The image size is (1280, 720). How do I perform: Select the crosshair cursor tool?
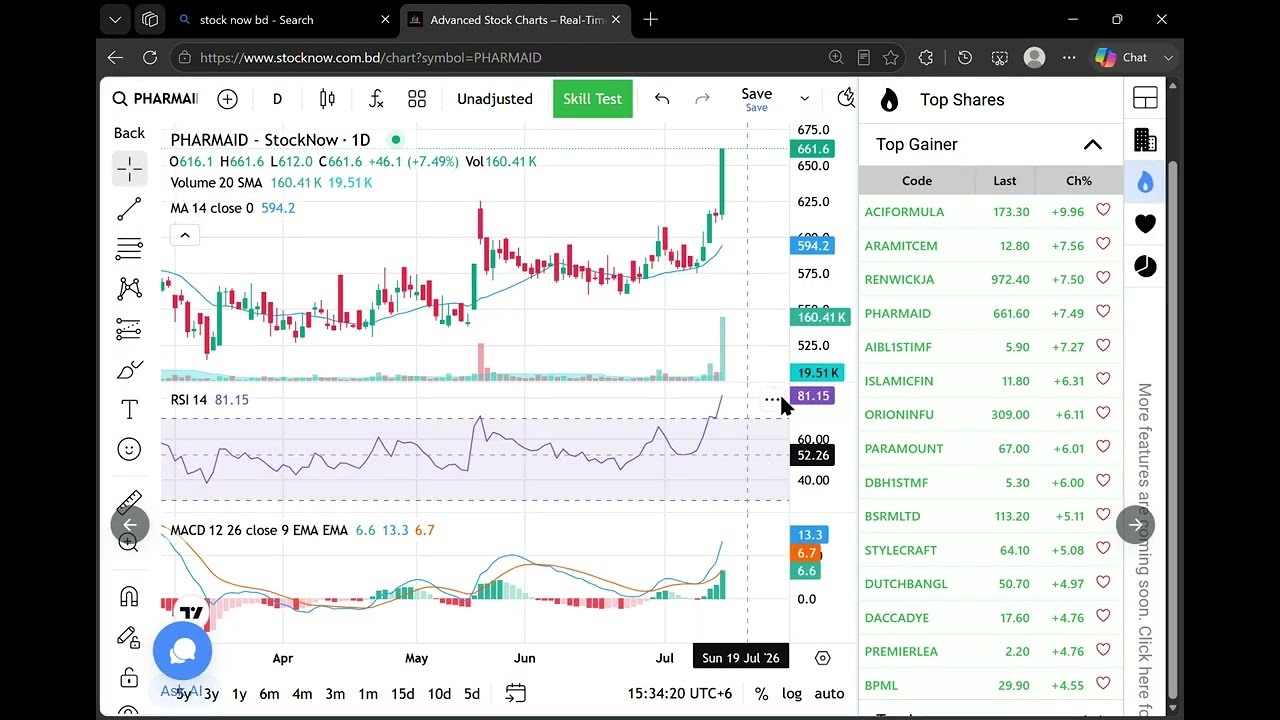pos(129,169)
